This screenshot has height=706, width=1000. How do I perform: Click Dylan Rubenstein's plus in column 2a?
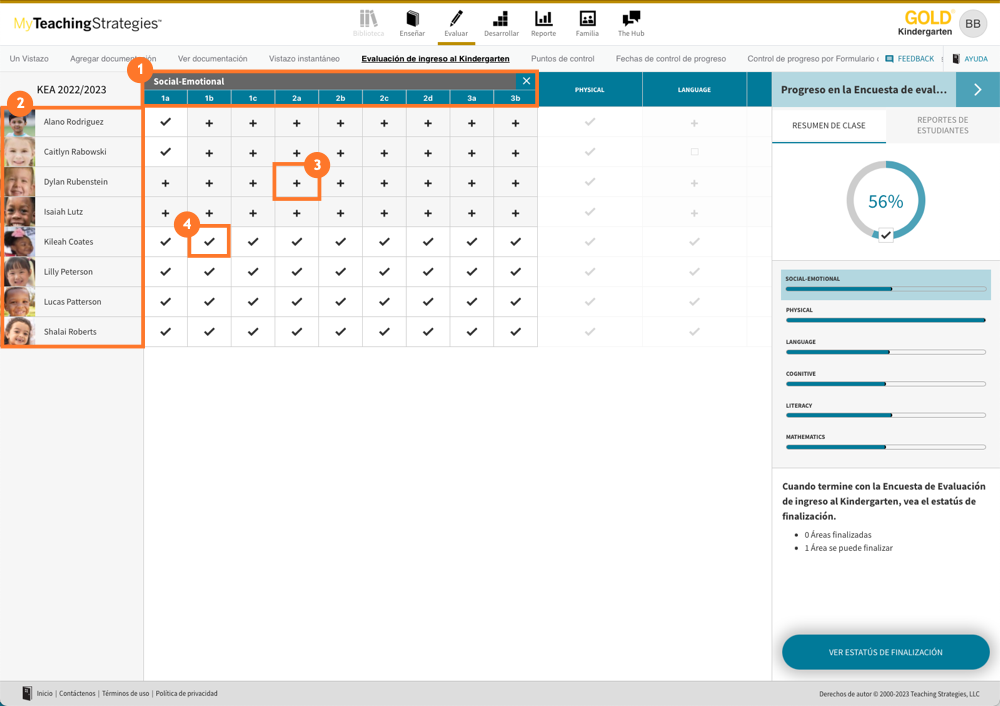297,183
